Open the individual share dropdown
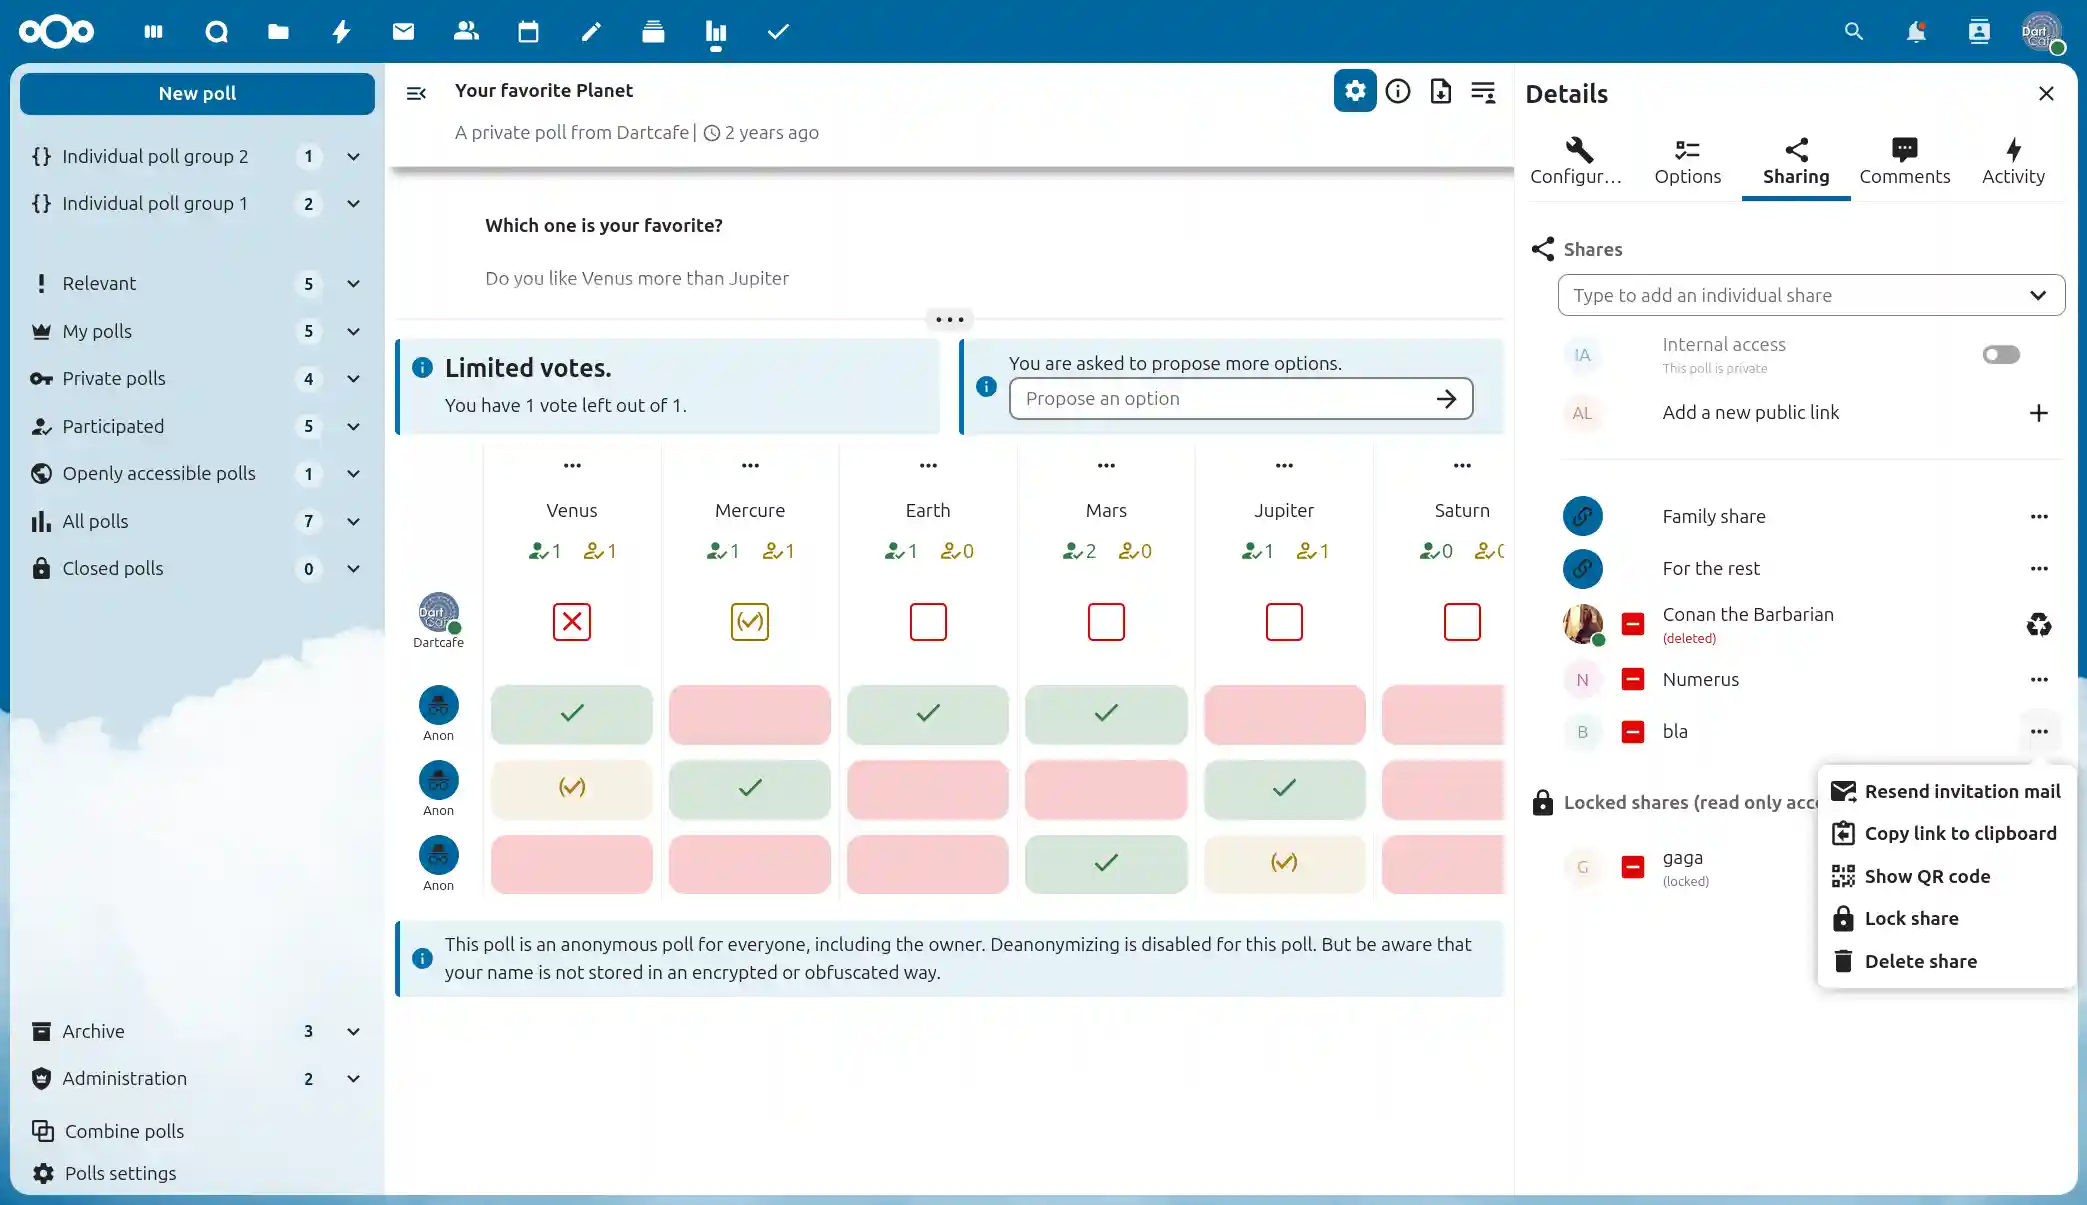This screenshot has width=2087, height=1205. [2037, 295]
